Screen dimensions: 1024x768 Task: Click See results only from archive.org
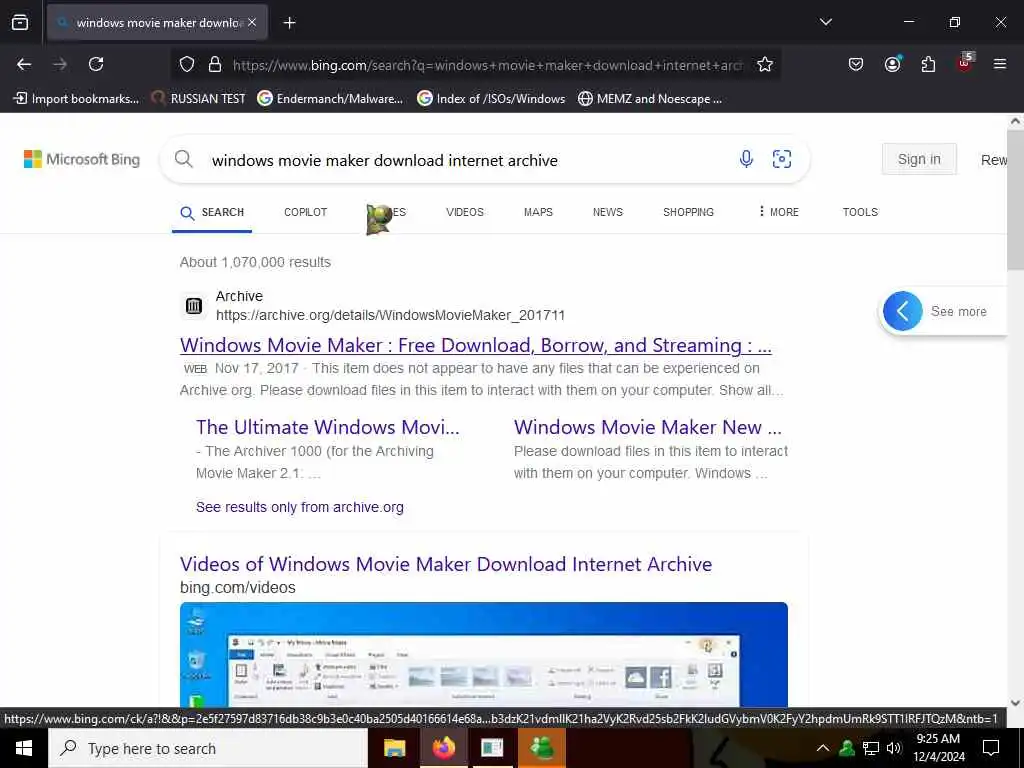pyautogui.click(x=300, y=507)
